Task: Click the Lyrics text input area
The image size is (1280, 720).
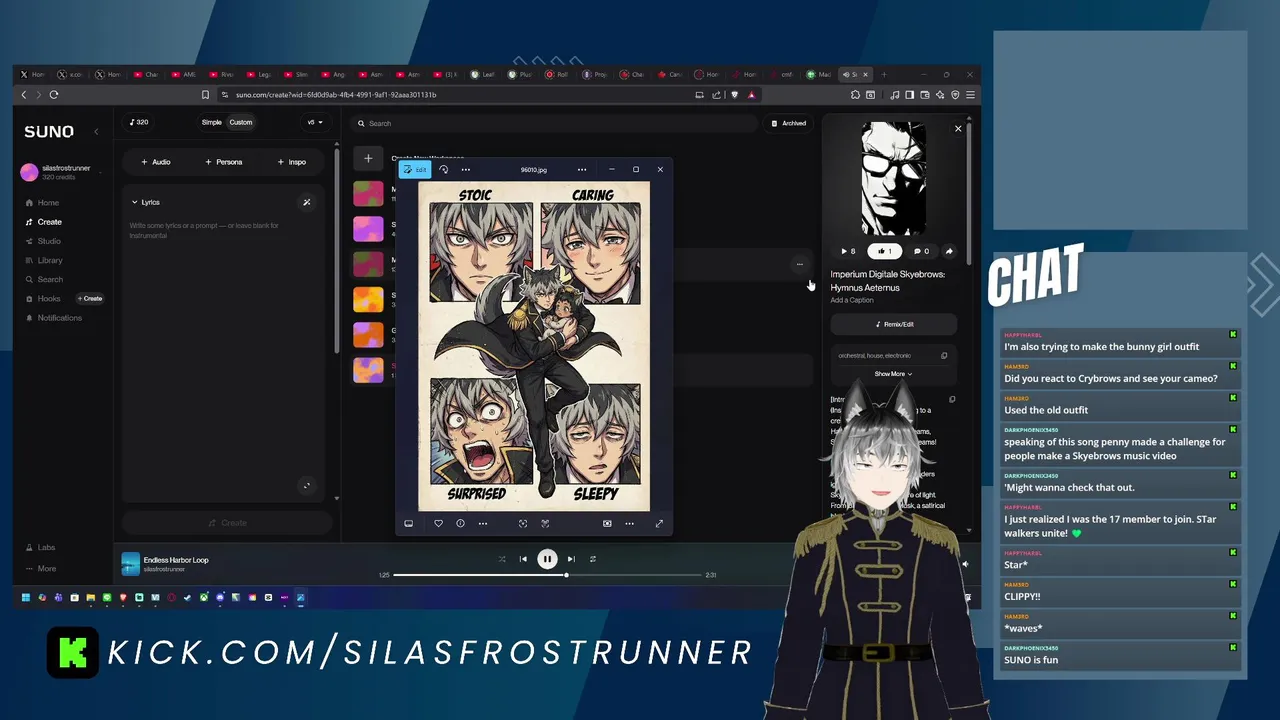Action: point(222,345)
